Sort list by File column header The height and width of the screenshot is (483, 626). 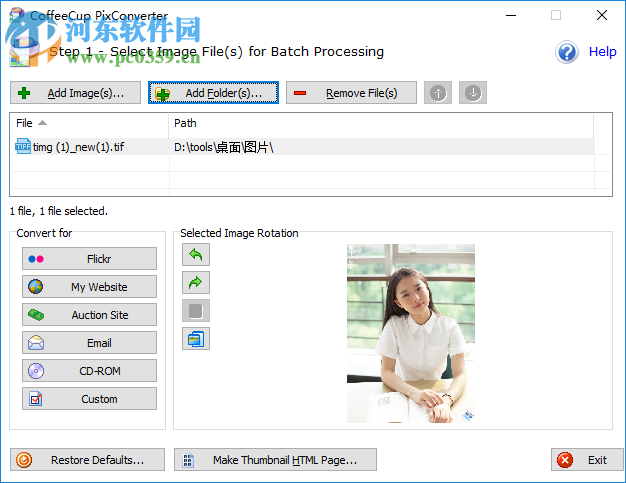click(89, 123)
